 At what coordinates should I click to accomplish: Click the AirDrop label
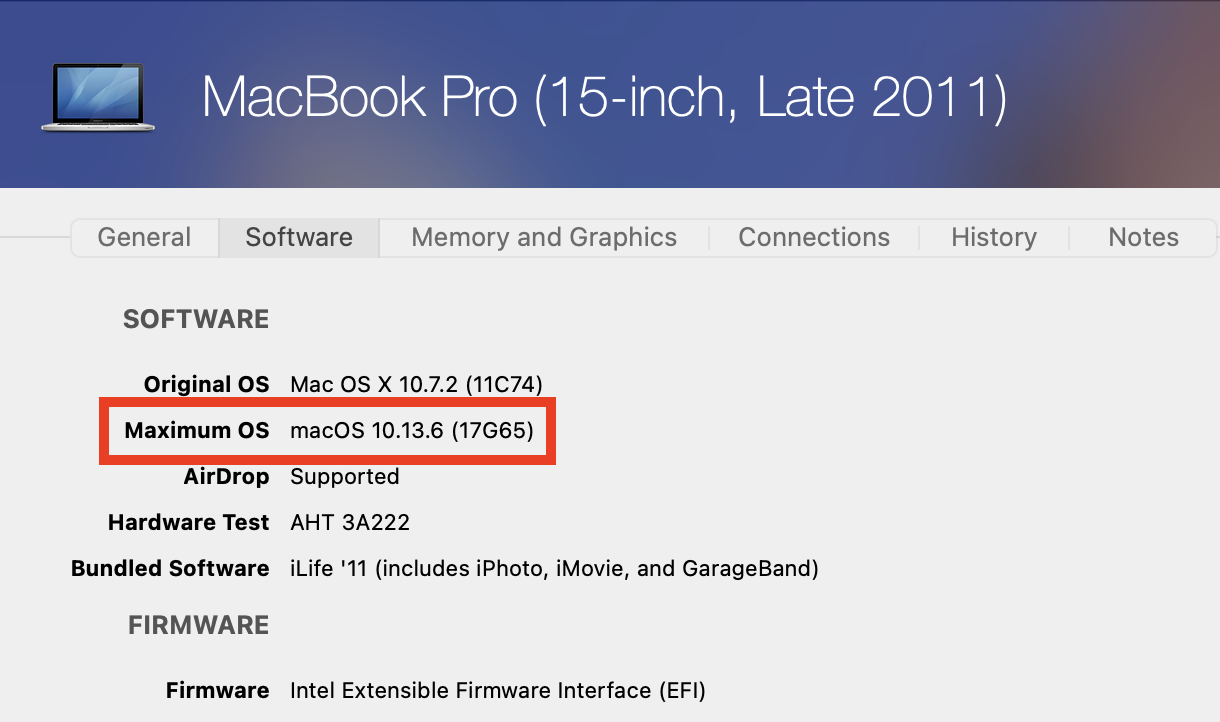tap(226, 477)
